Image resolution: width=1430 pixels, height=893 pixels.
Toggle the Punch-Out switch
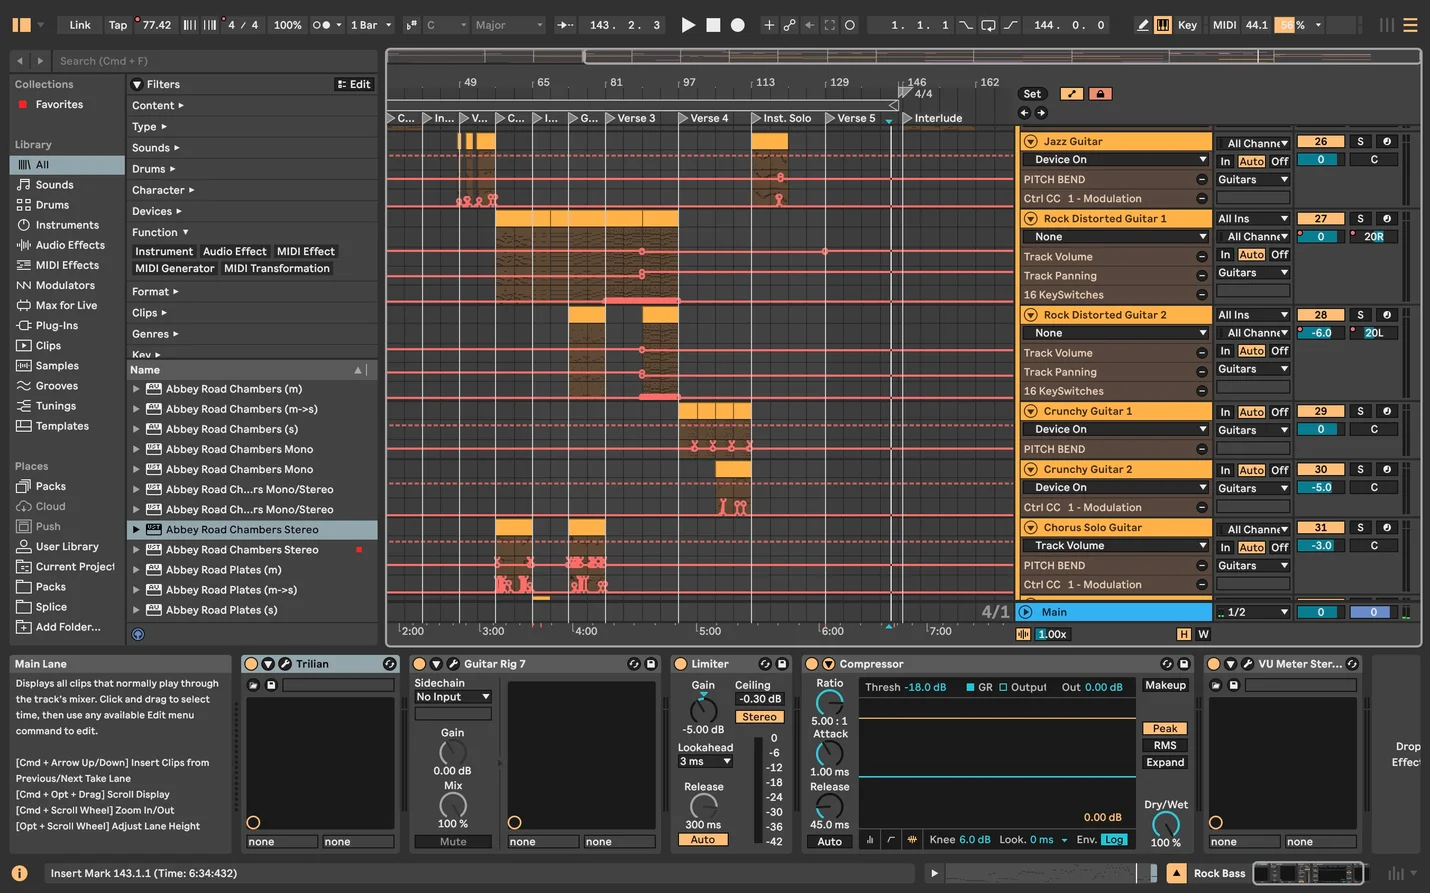[1010, 25]
